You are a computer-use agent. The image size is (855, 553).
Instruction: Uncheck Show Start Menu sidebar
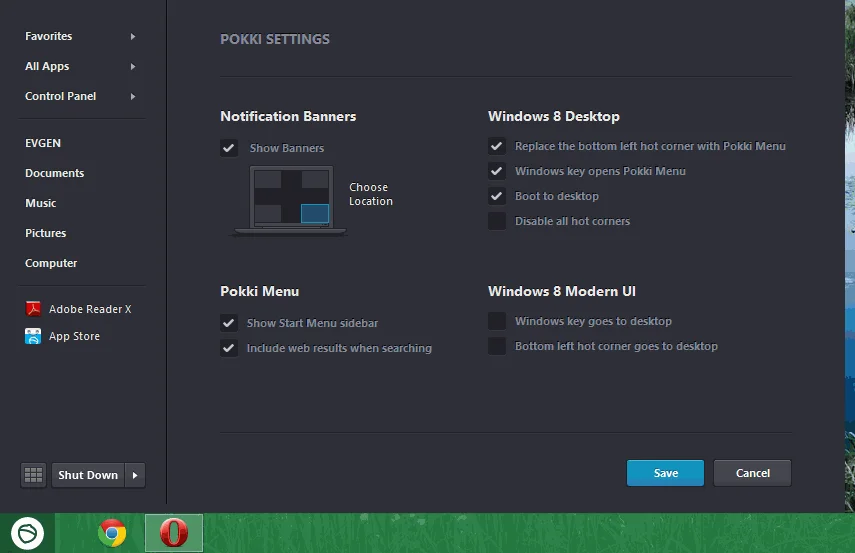(229, 323)
